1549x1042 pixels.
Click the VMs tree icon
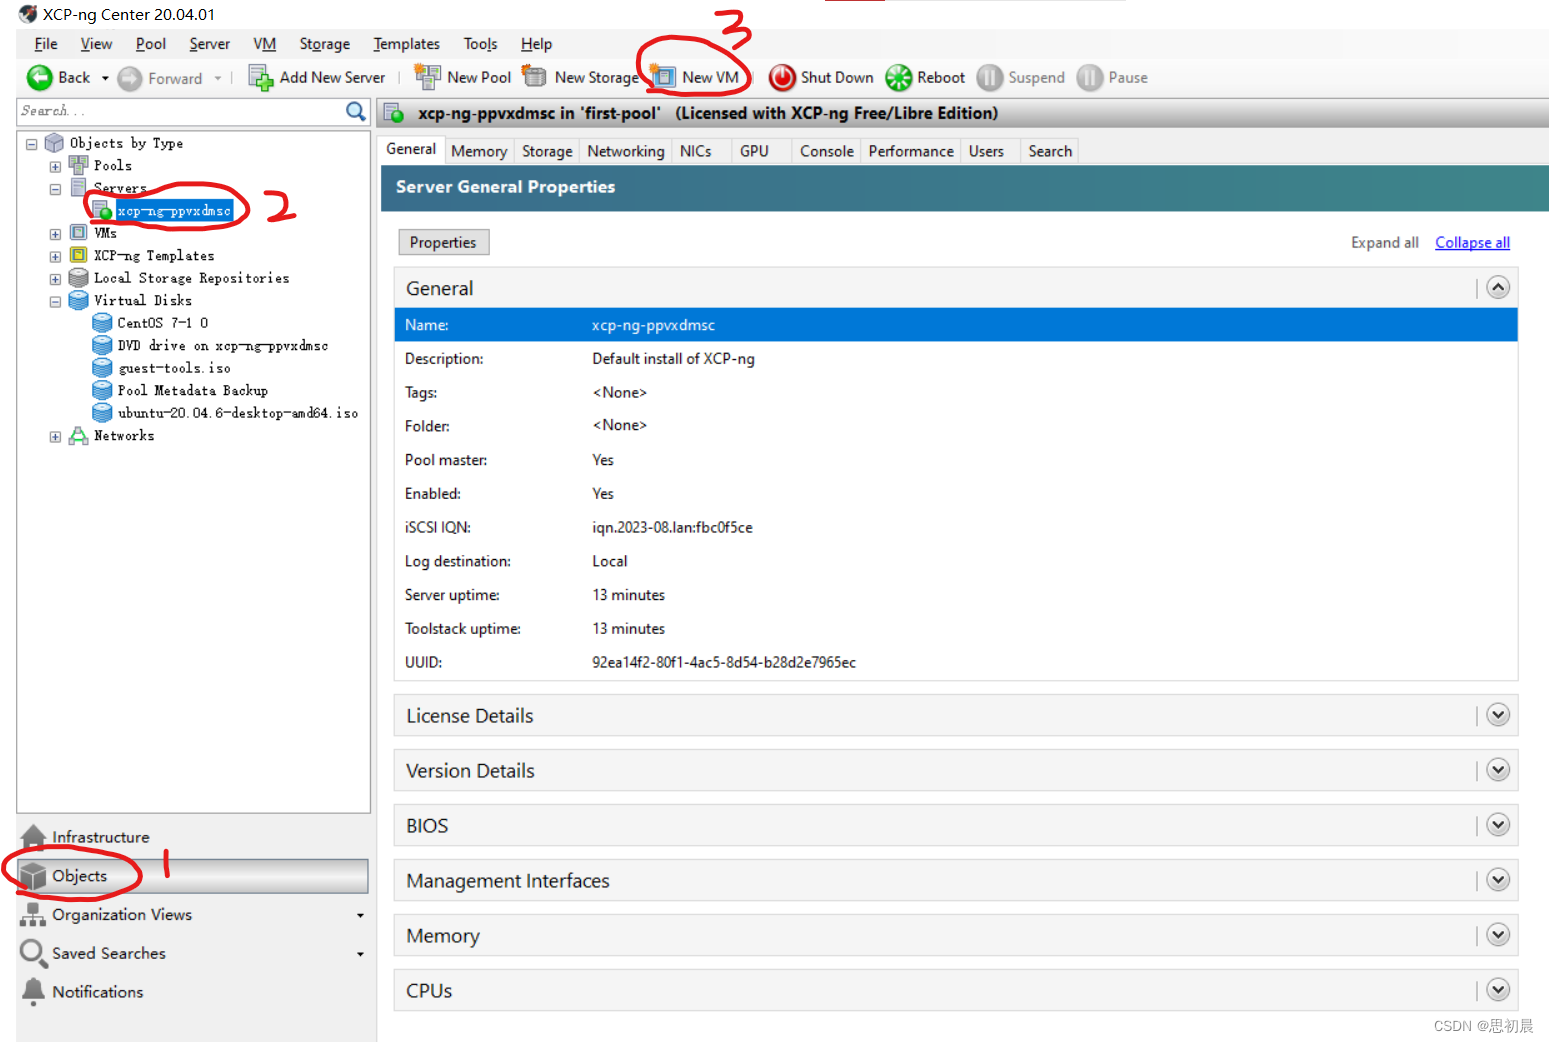78,232
